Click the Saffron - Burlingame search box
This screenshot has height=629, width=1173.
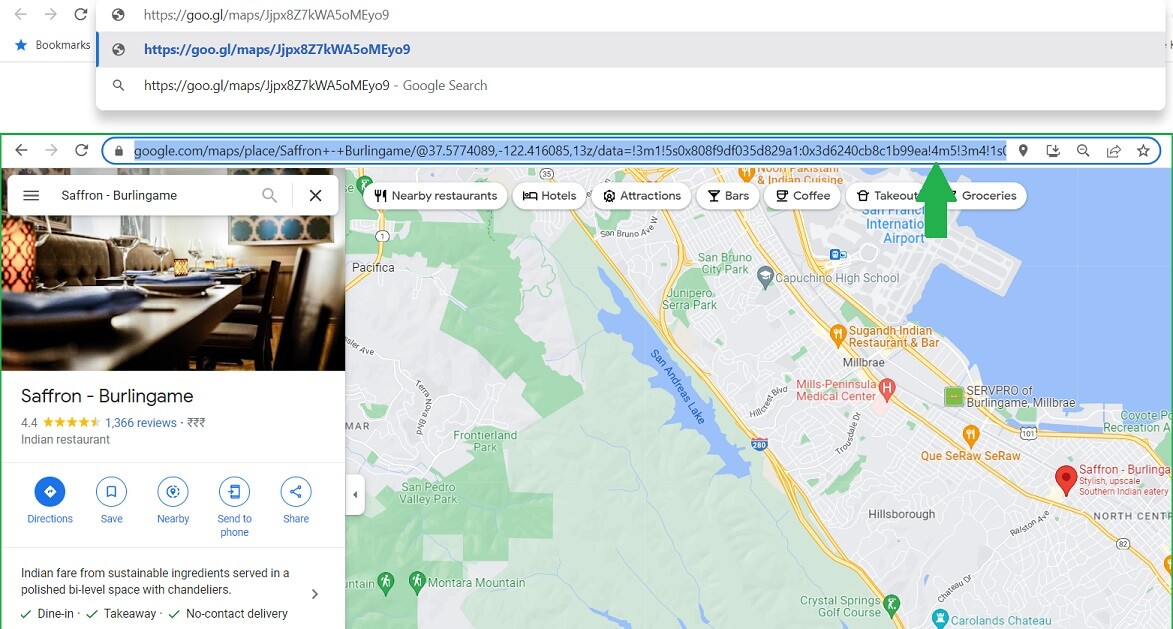[x=153, y=195]
